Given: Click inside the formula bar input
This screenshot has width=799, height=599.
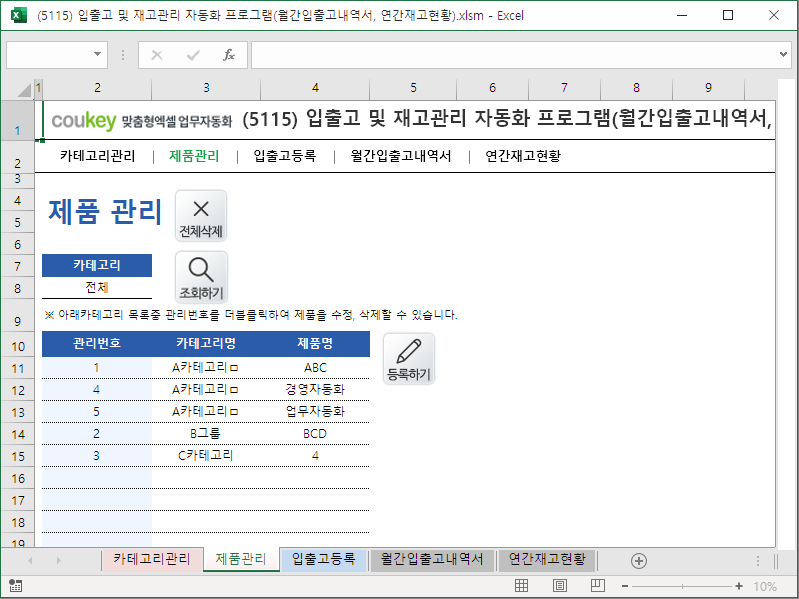Looking at the screenshot, I should pyautogui.click(x=514, y=55).
